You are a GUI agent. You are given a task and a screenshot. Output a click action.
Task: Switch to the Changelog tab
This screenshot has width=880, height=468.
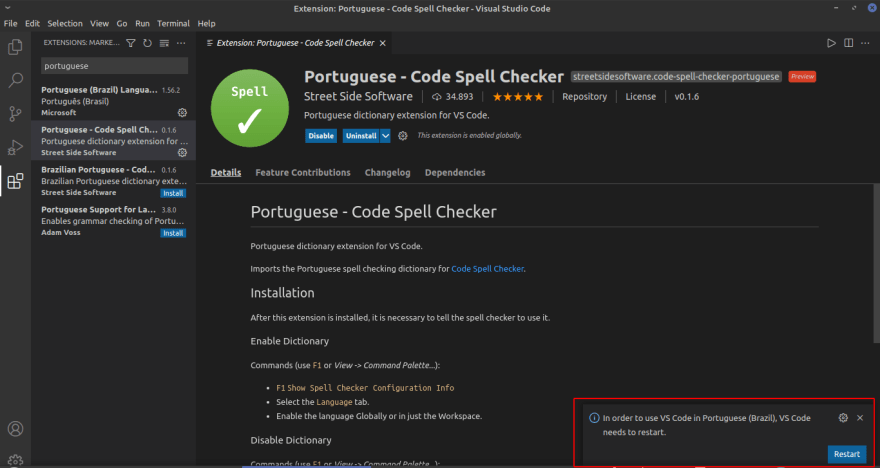388,172
